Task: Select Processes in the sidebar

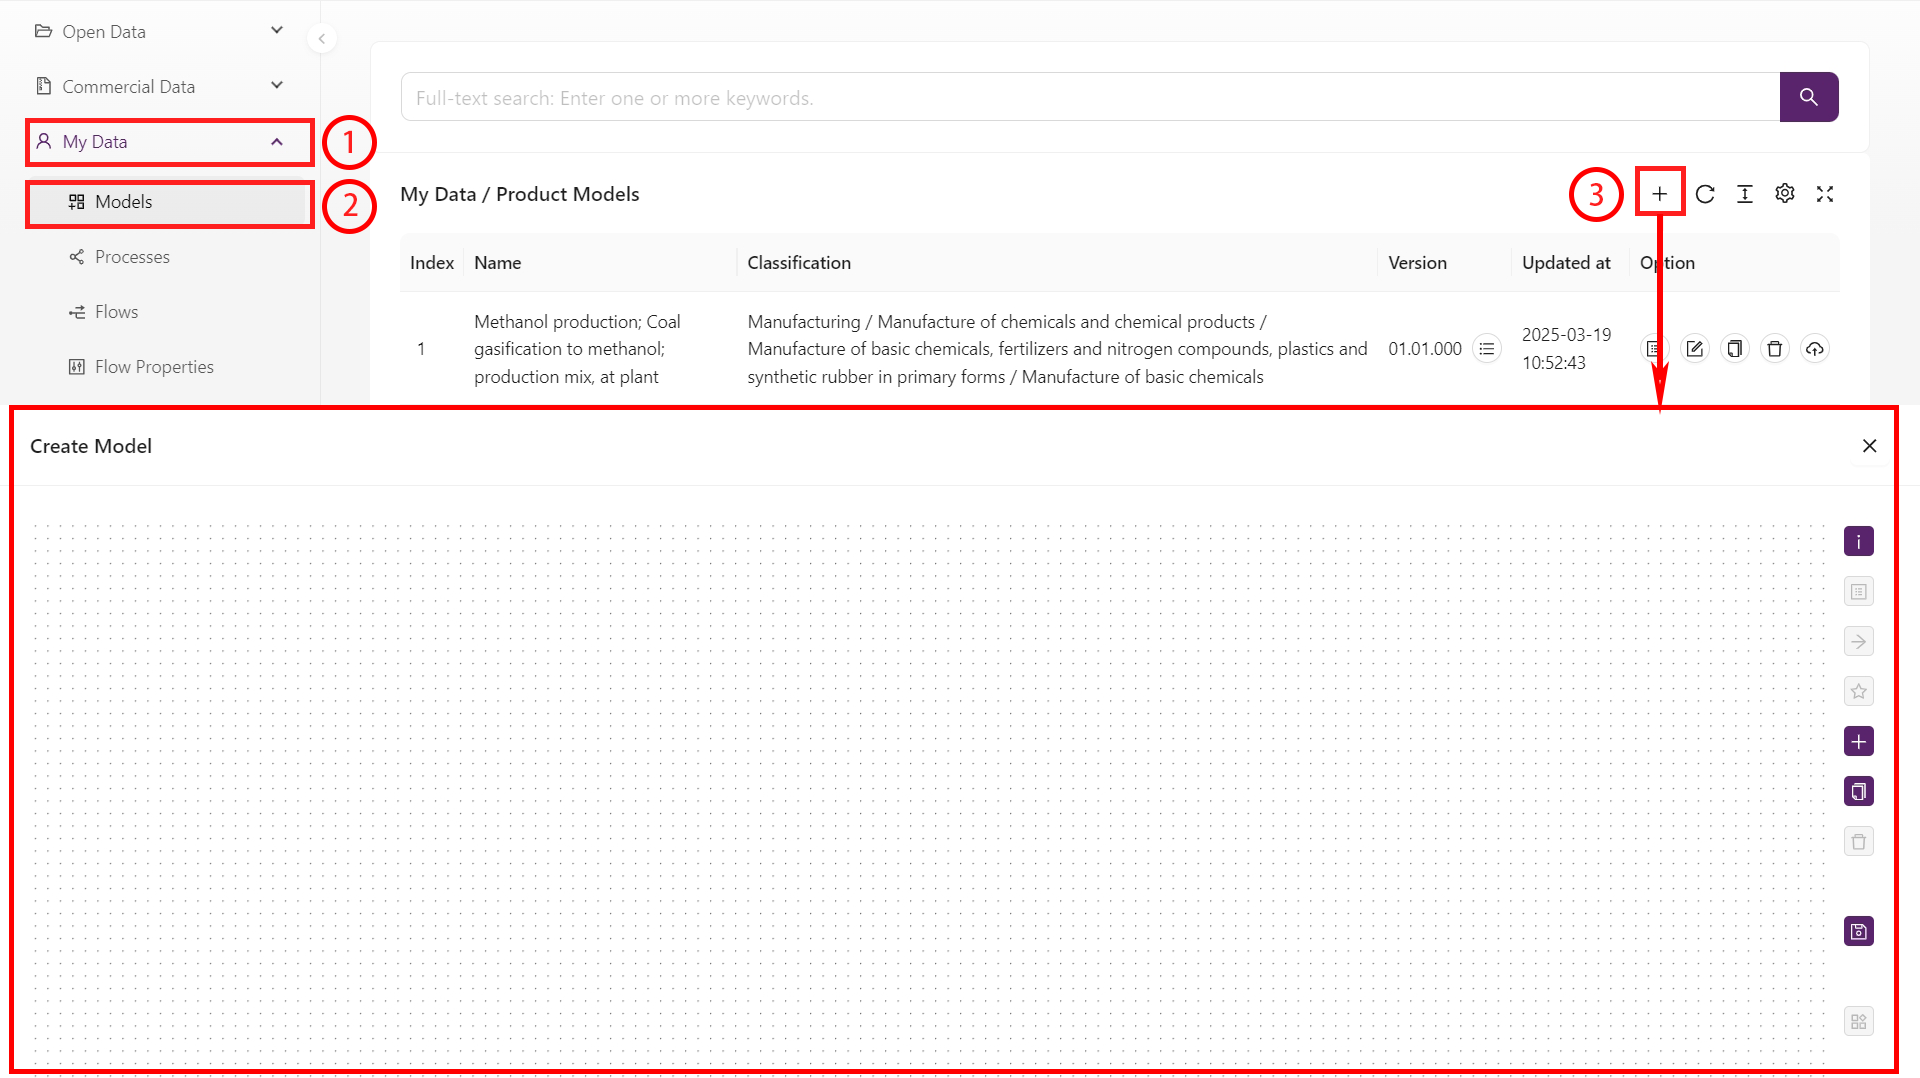Action: click(x=132, y=257)
